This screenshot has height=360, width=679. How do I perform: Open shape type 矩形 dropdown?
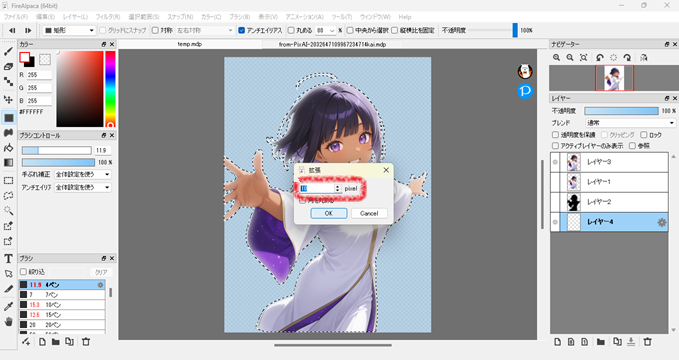click(x=69, y=30)
